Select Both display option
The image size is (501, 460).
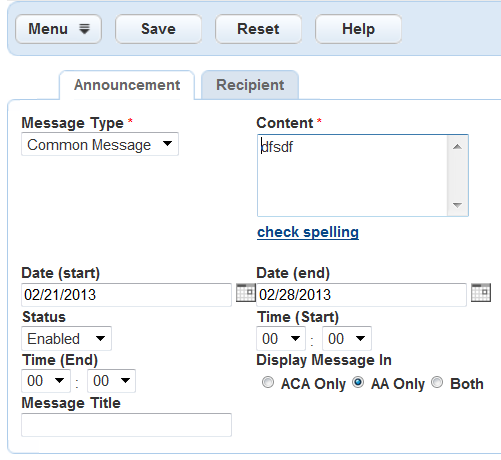(x=437, y=382)
